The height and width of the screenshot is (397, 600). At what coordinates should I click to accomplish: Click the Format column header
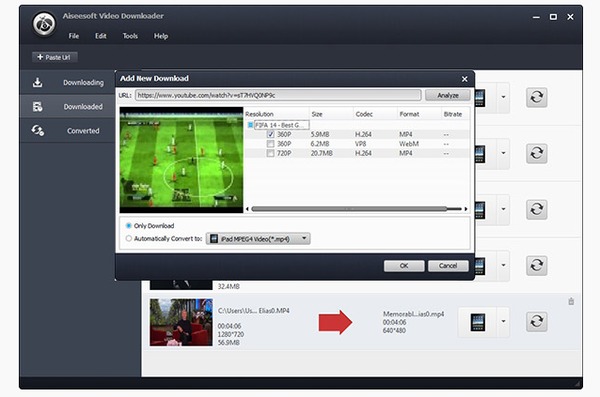point(419,114)
